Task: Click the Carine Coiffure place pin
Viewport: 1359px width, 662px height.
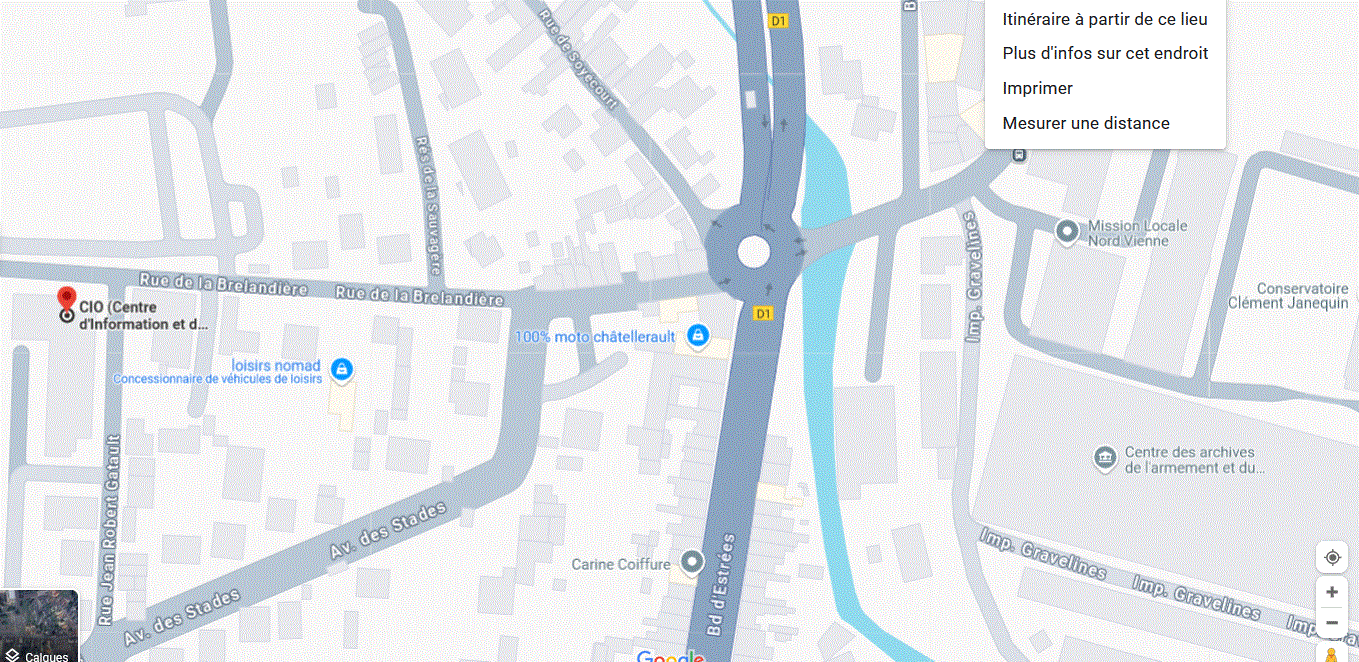Action: [691, 563]
